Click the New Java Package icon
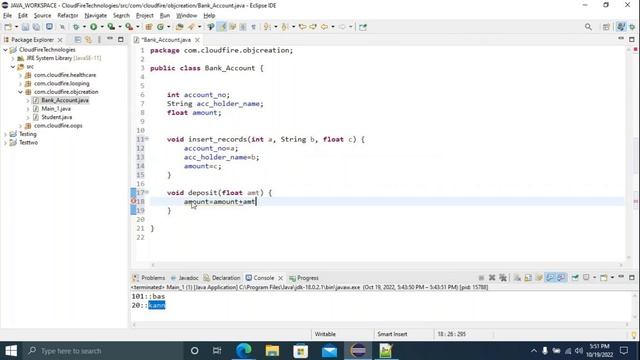The height and width of the screenshot is (360, 640). (149, 27)
